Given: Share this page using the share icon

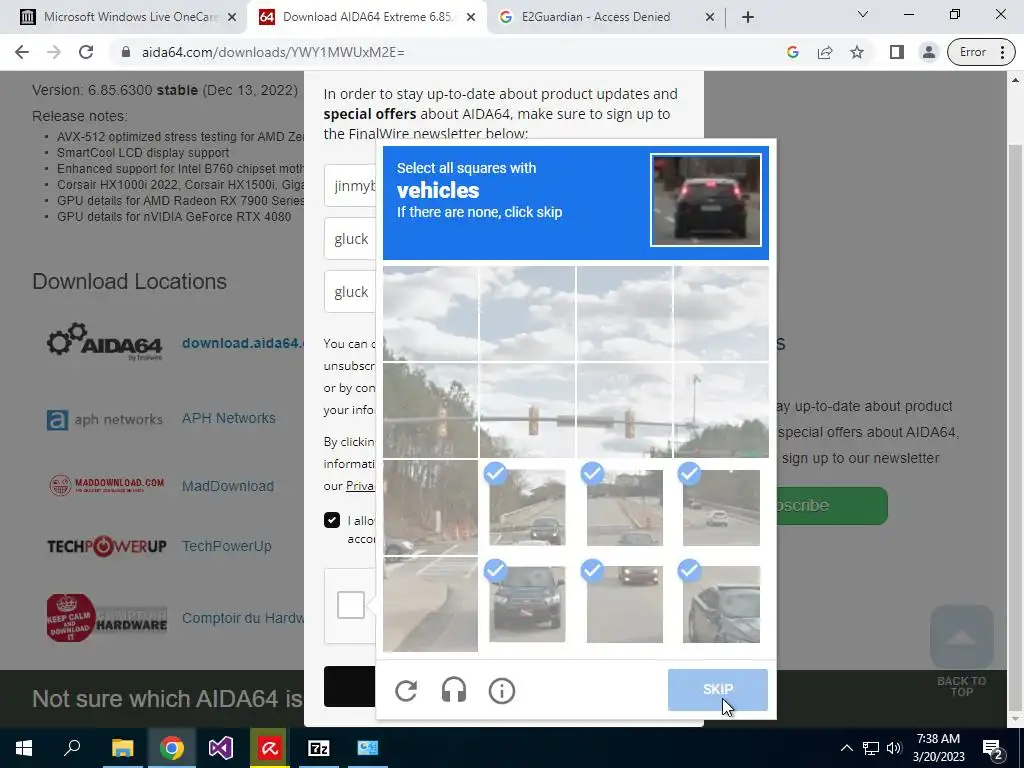Looking at the screenshot, I should [825, 52].
